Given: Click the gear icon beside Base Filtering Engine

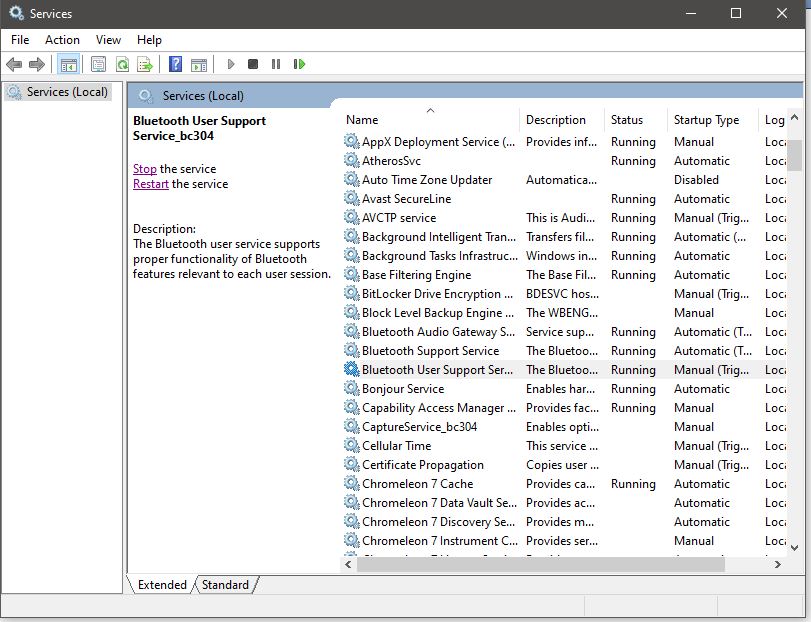Looking at the screenshot, I should tap(352, 275).
